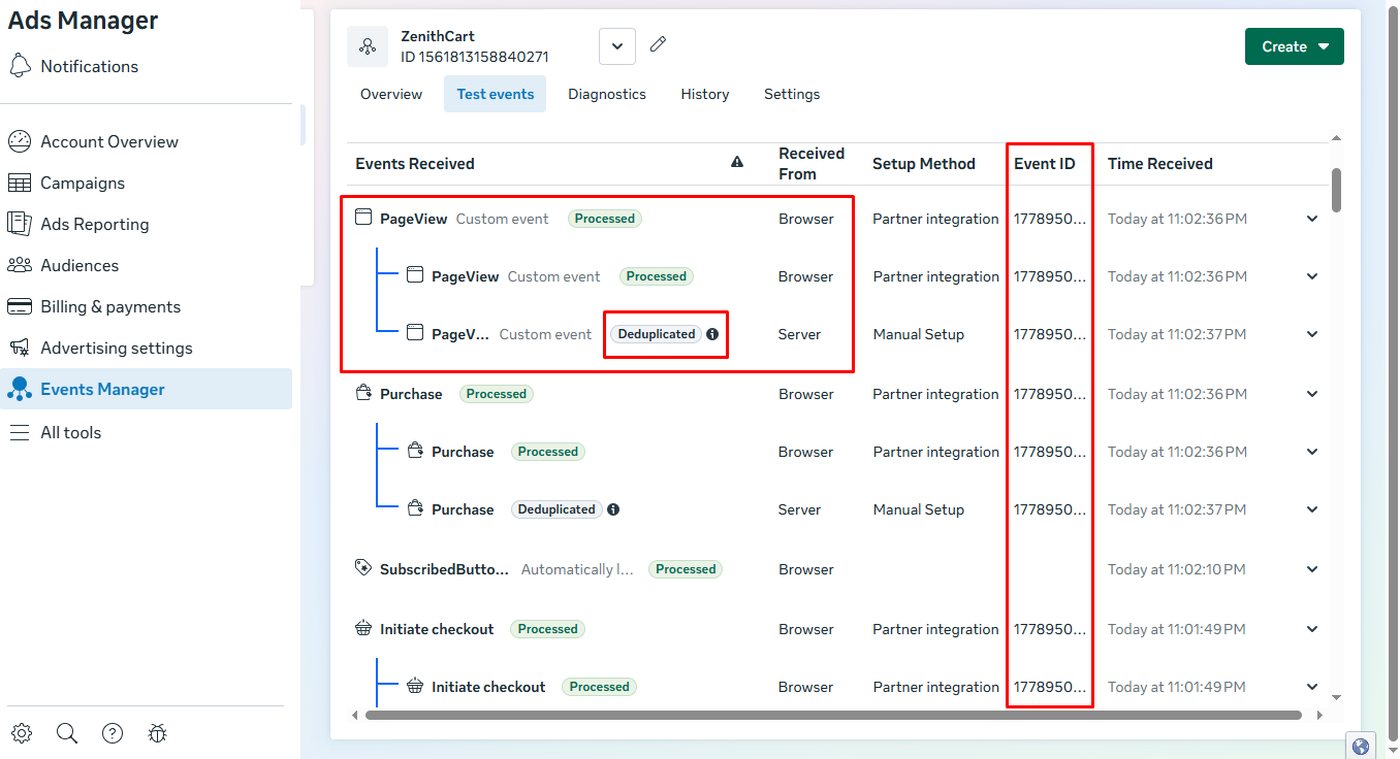Click the warning triangle in Events Received header
The width and height of the screenshot is (1400, 759).
(x=737, y=162)
